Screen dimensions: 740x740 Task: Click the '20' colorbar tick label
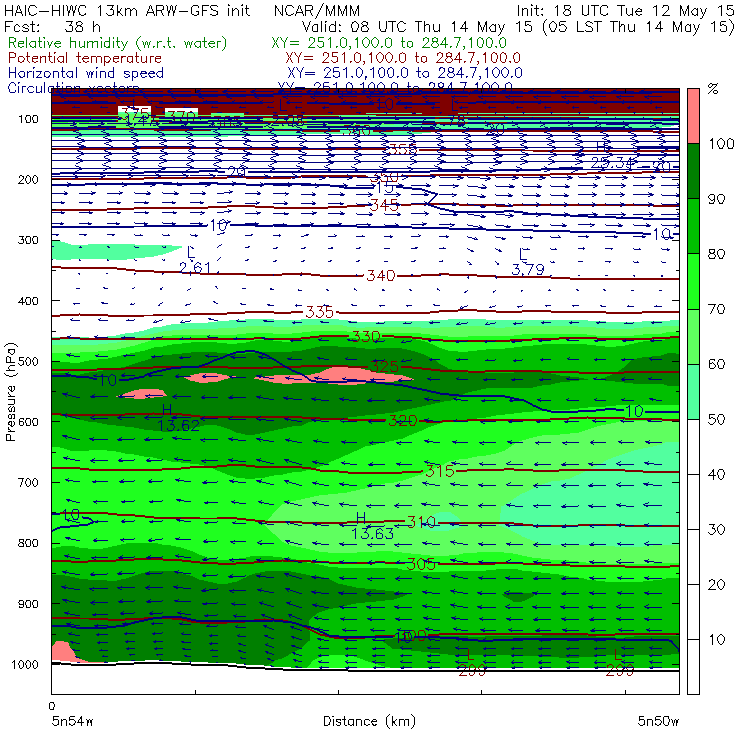pyautogui.click(x=716, y=584)
